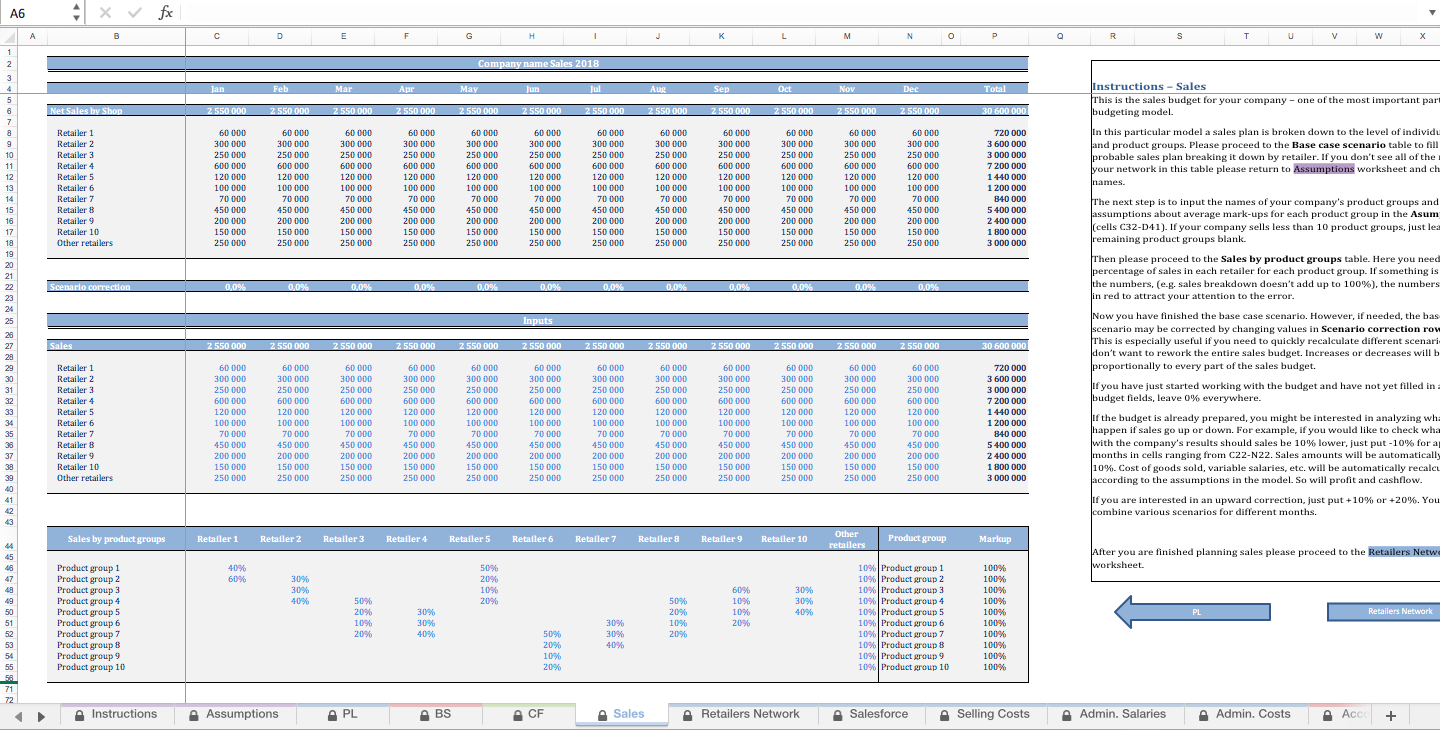The image size is (1440, 730).
Task: Click Jan scenario correction 0,0% cell
Action: (x=217, y=287)
